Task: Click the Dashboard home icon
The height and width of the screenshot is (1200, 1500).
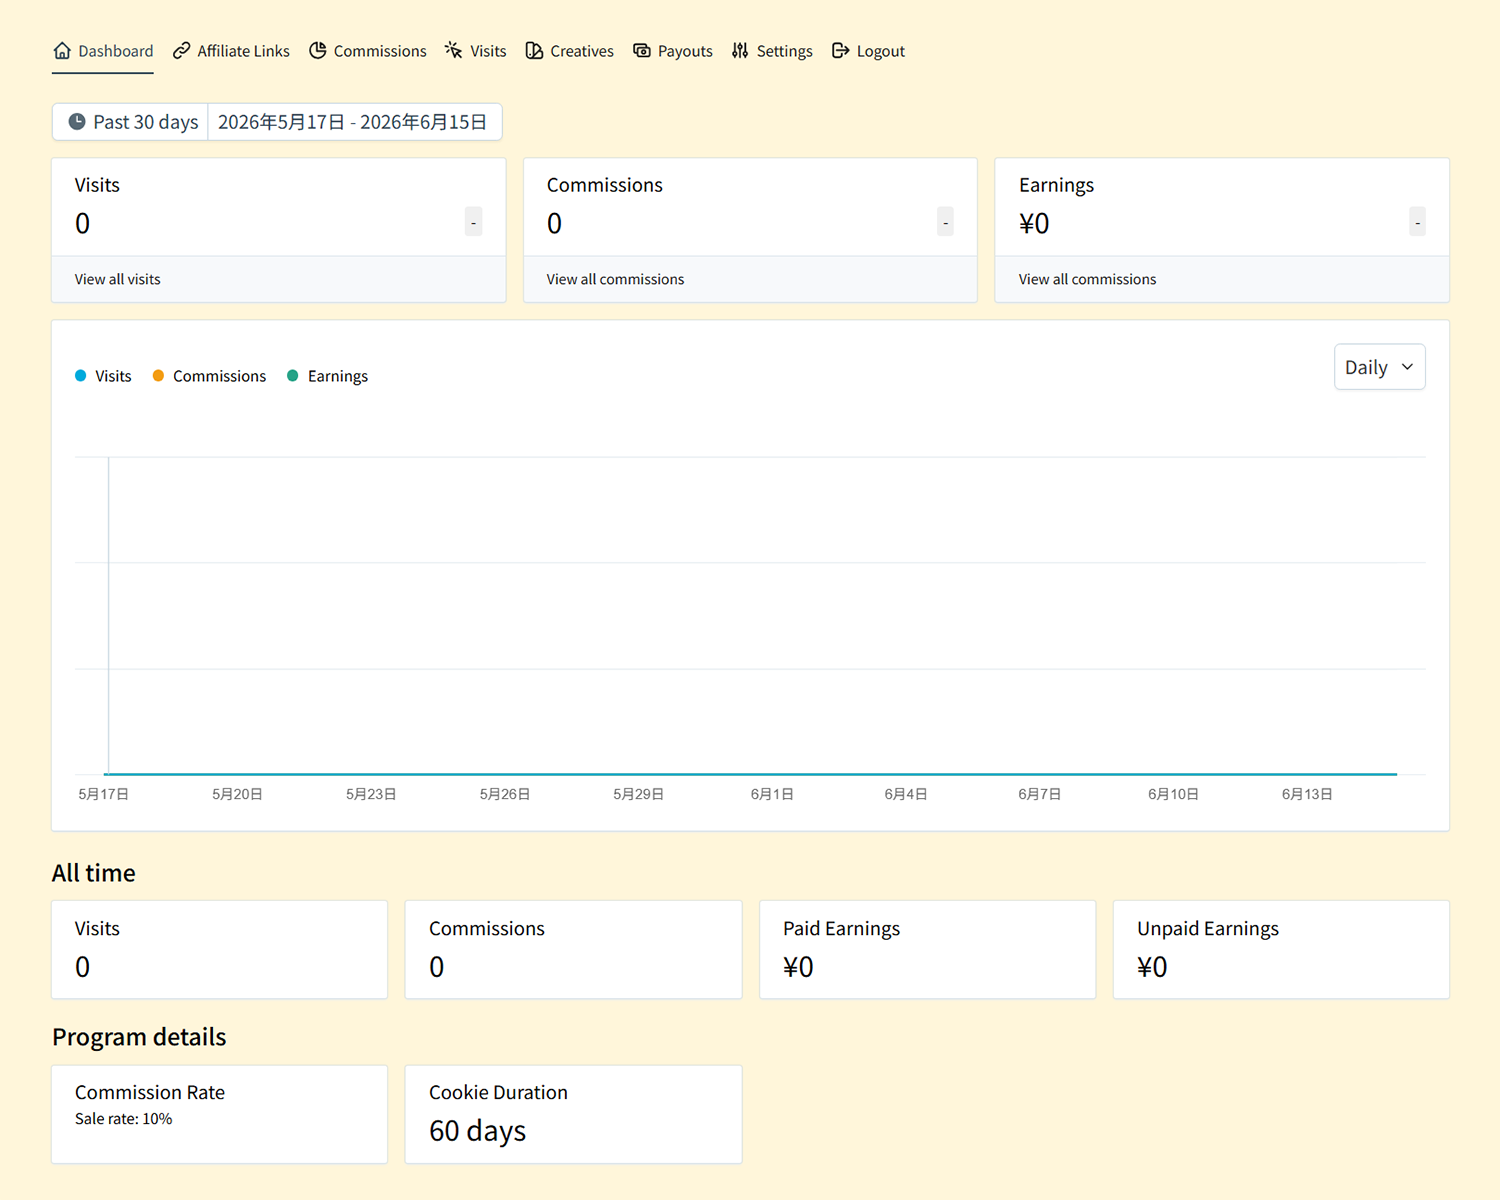Action: [x=62, y=50]
